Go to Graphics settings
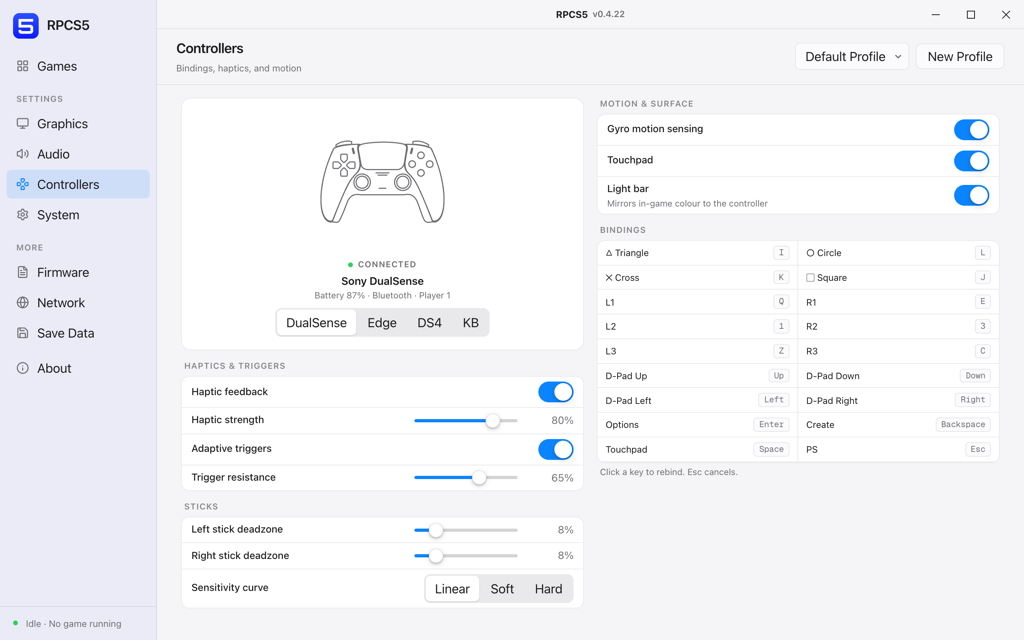 (78, 123)
